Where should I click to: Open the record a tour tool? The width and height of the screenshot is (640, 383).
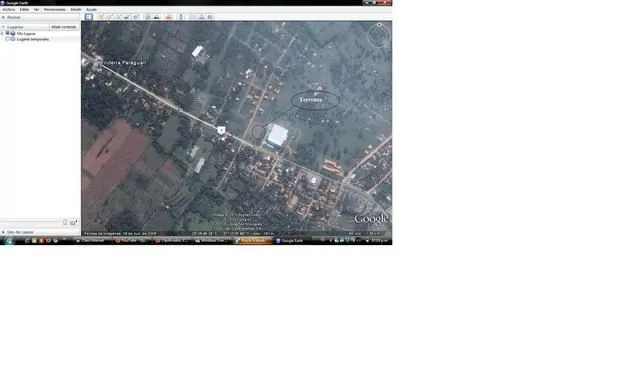tap(136, 17)
